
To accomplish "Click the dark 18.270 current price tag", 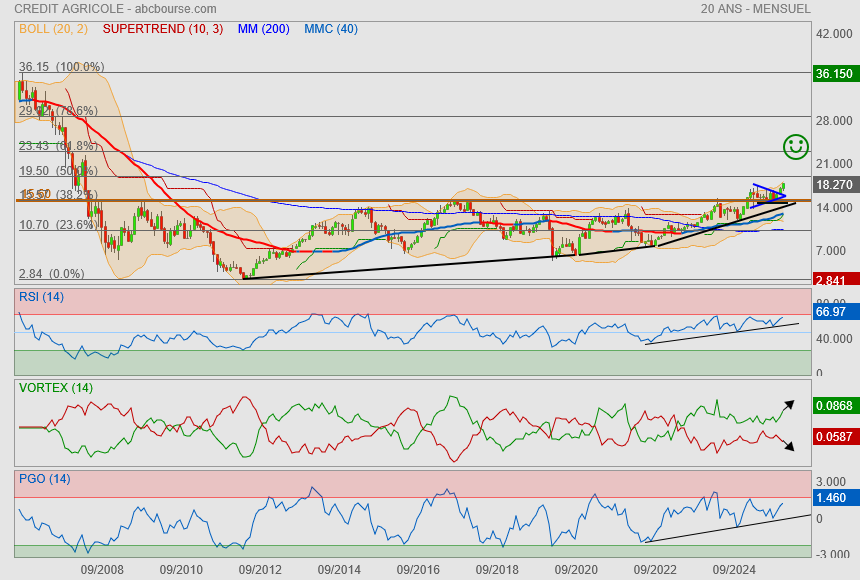I will (x=834, y=185).
